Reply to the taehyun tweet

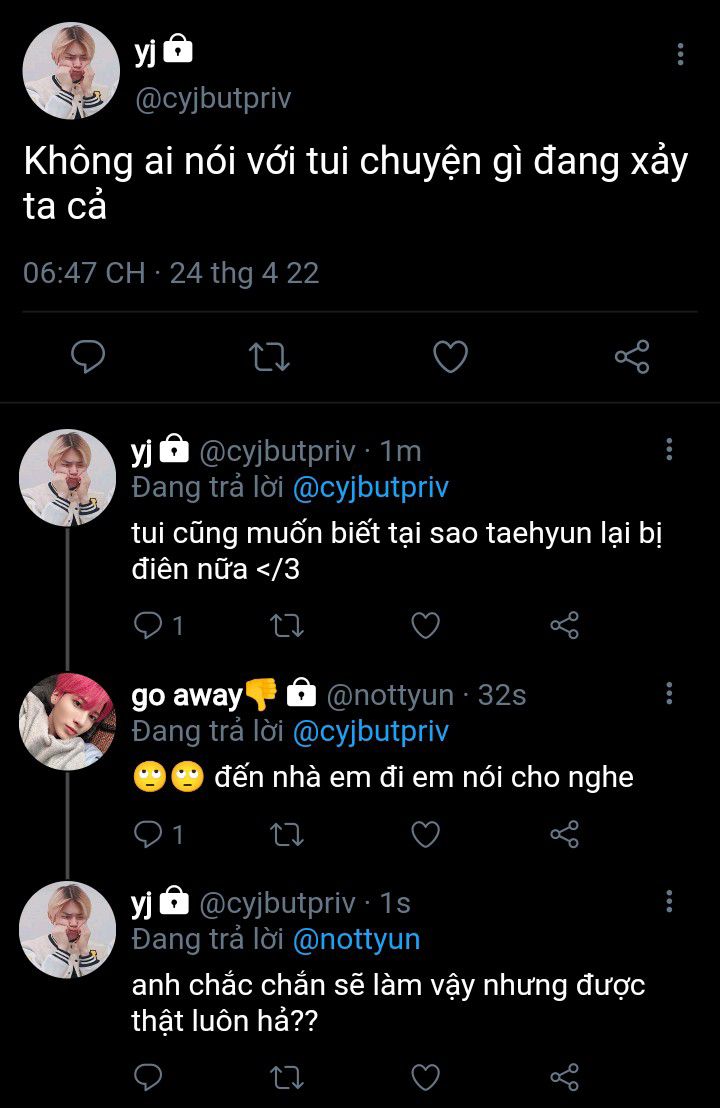tap(147, 626)
